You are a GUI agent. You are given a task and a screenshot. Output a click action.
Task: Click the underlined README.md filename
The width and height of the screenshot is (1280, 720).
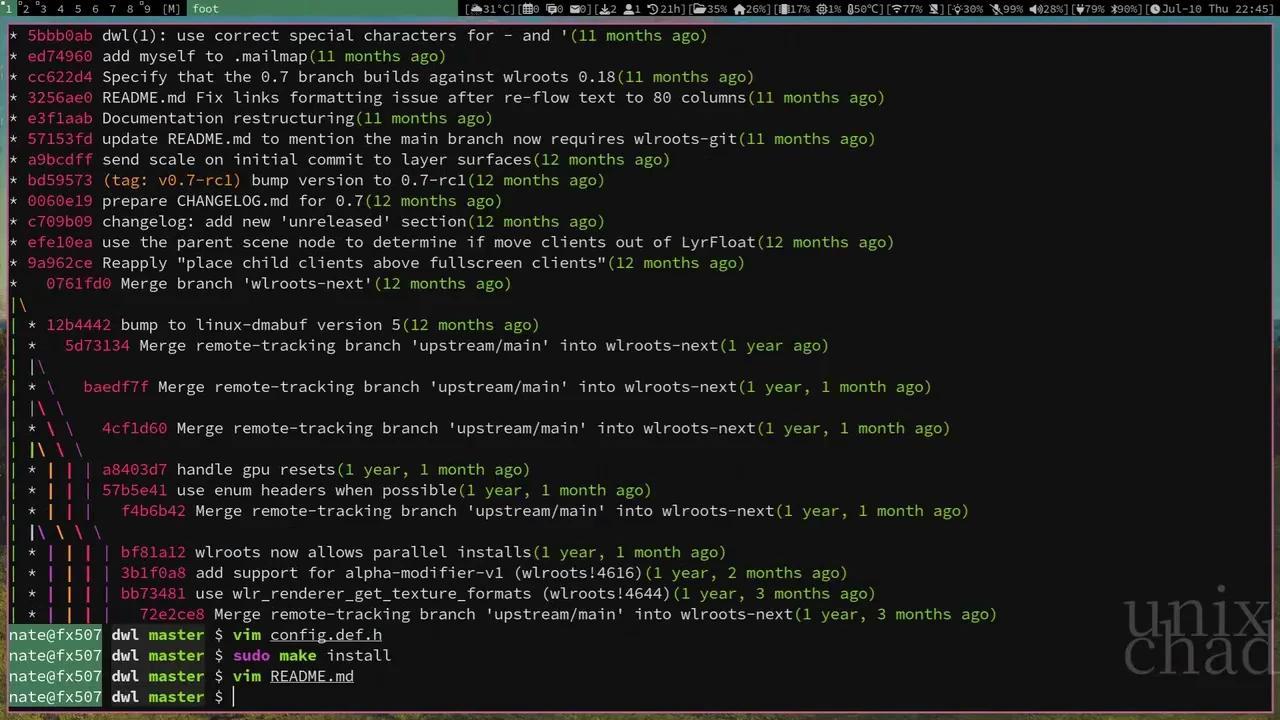coord(312,677)
